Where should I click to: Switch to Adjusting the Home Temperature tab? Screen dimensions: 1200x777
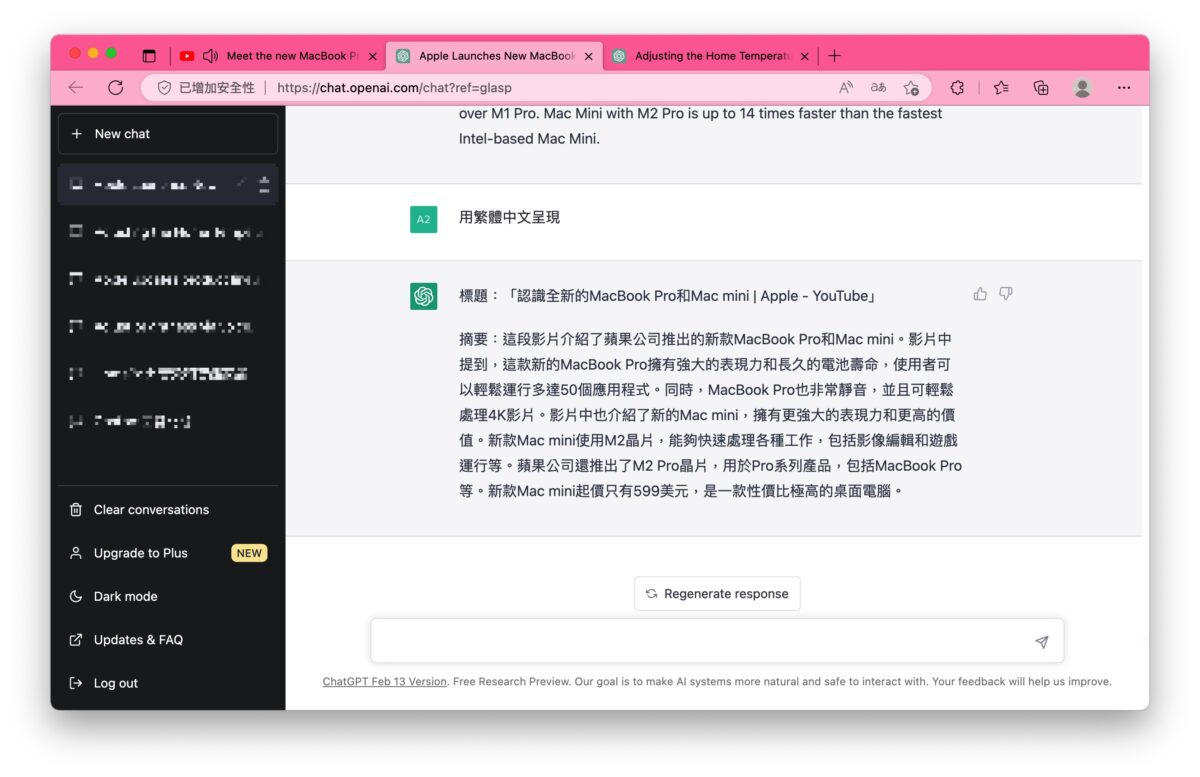tap(713, 56)
